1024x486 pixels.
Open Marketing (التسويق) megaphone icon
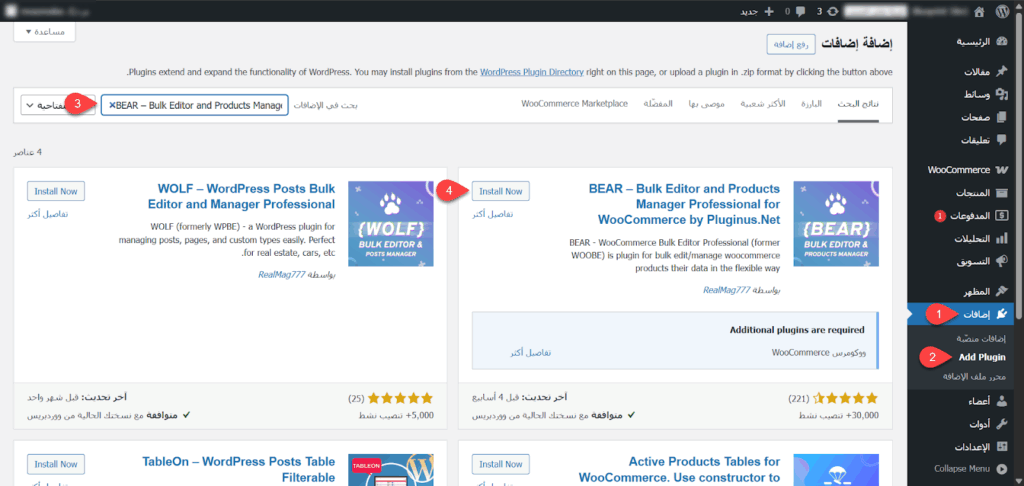click(x=1002, y=261)
